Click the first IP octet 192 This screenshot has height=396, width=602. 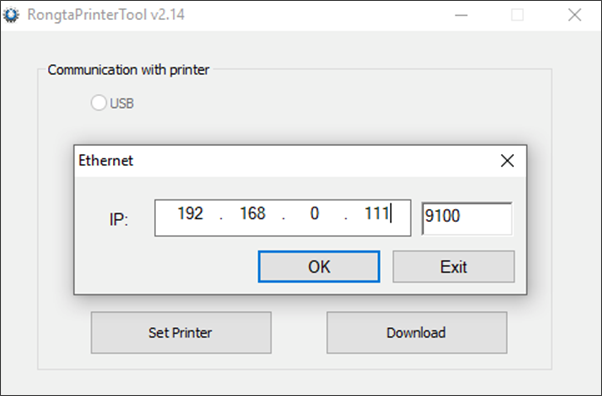tap(190, 214)
